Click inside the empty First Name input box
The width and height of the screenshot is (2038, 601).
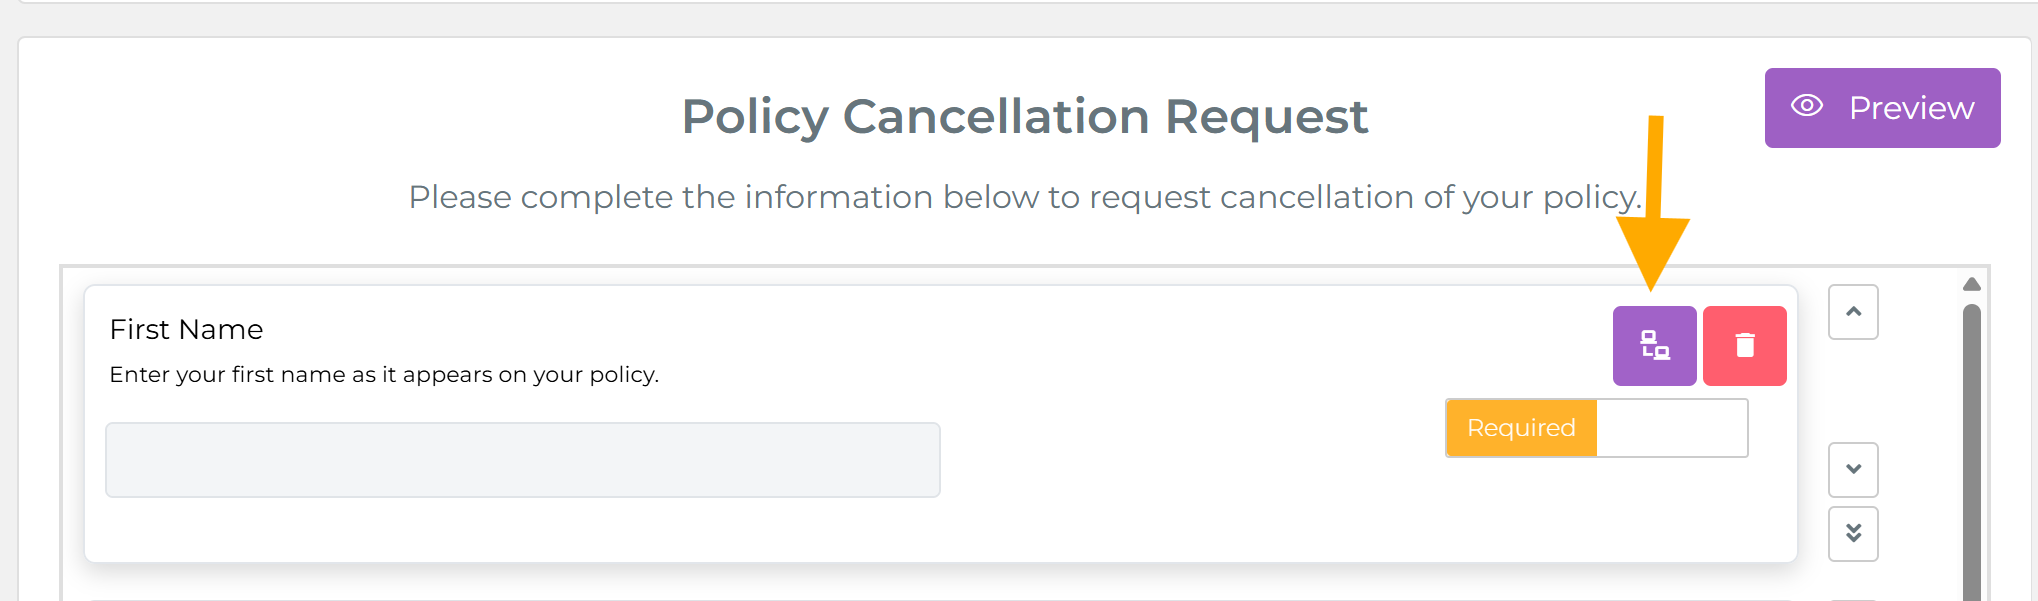[522, 460]
